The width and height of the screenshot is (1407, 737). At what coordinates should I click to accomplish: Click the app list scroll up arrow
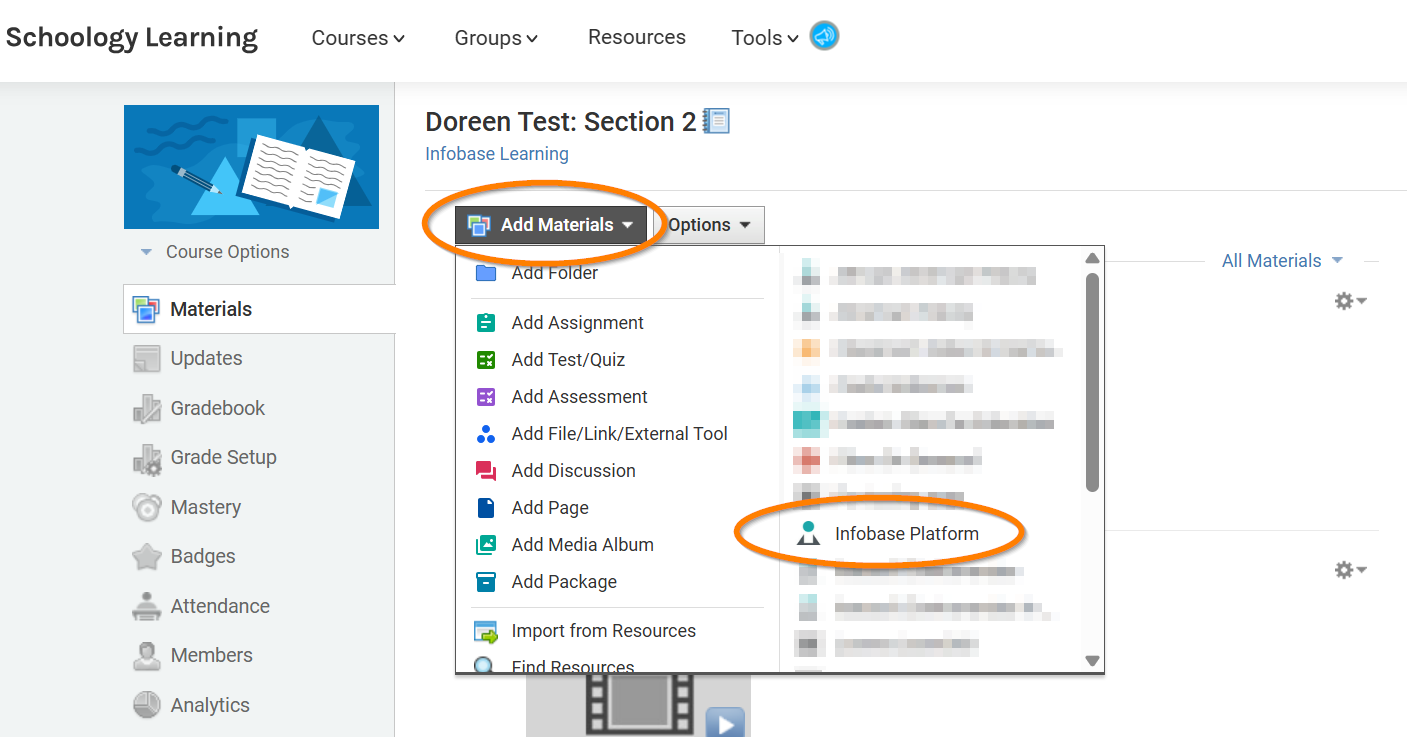tap(1092, 259)
